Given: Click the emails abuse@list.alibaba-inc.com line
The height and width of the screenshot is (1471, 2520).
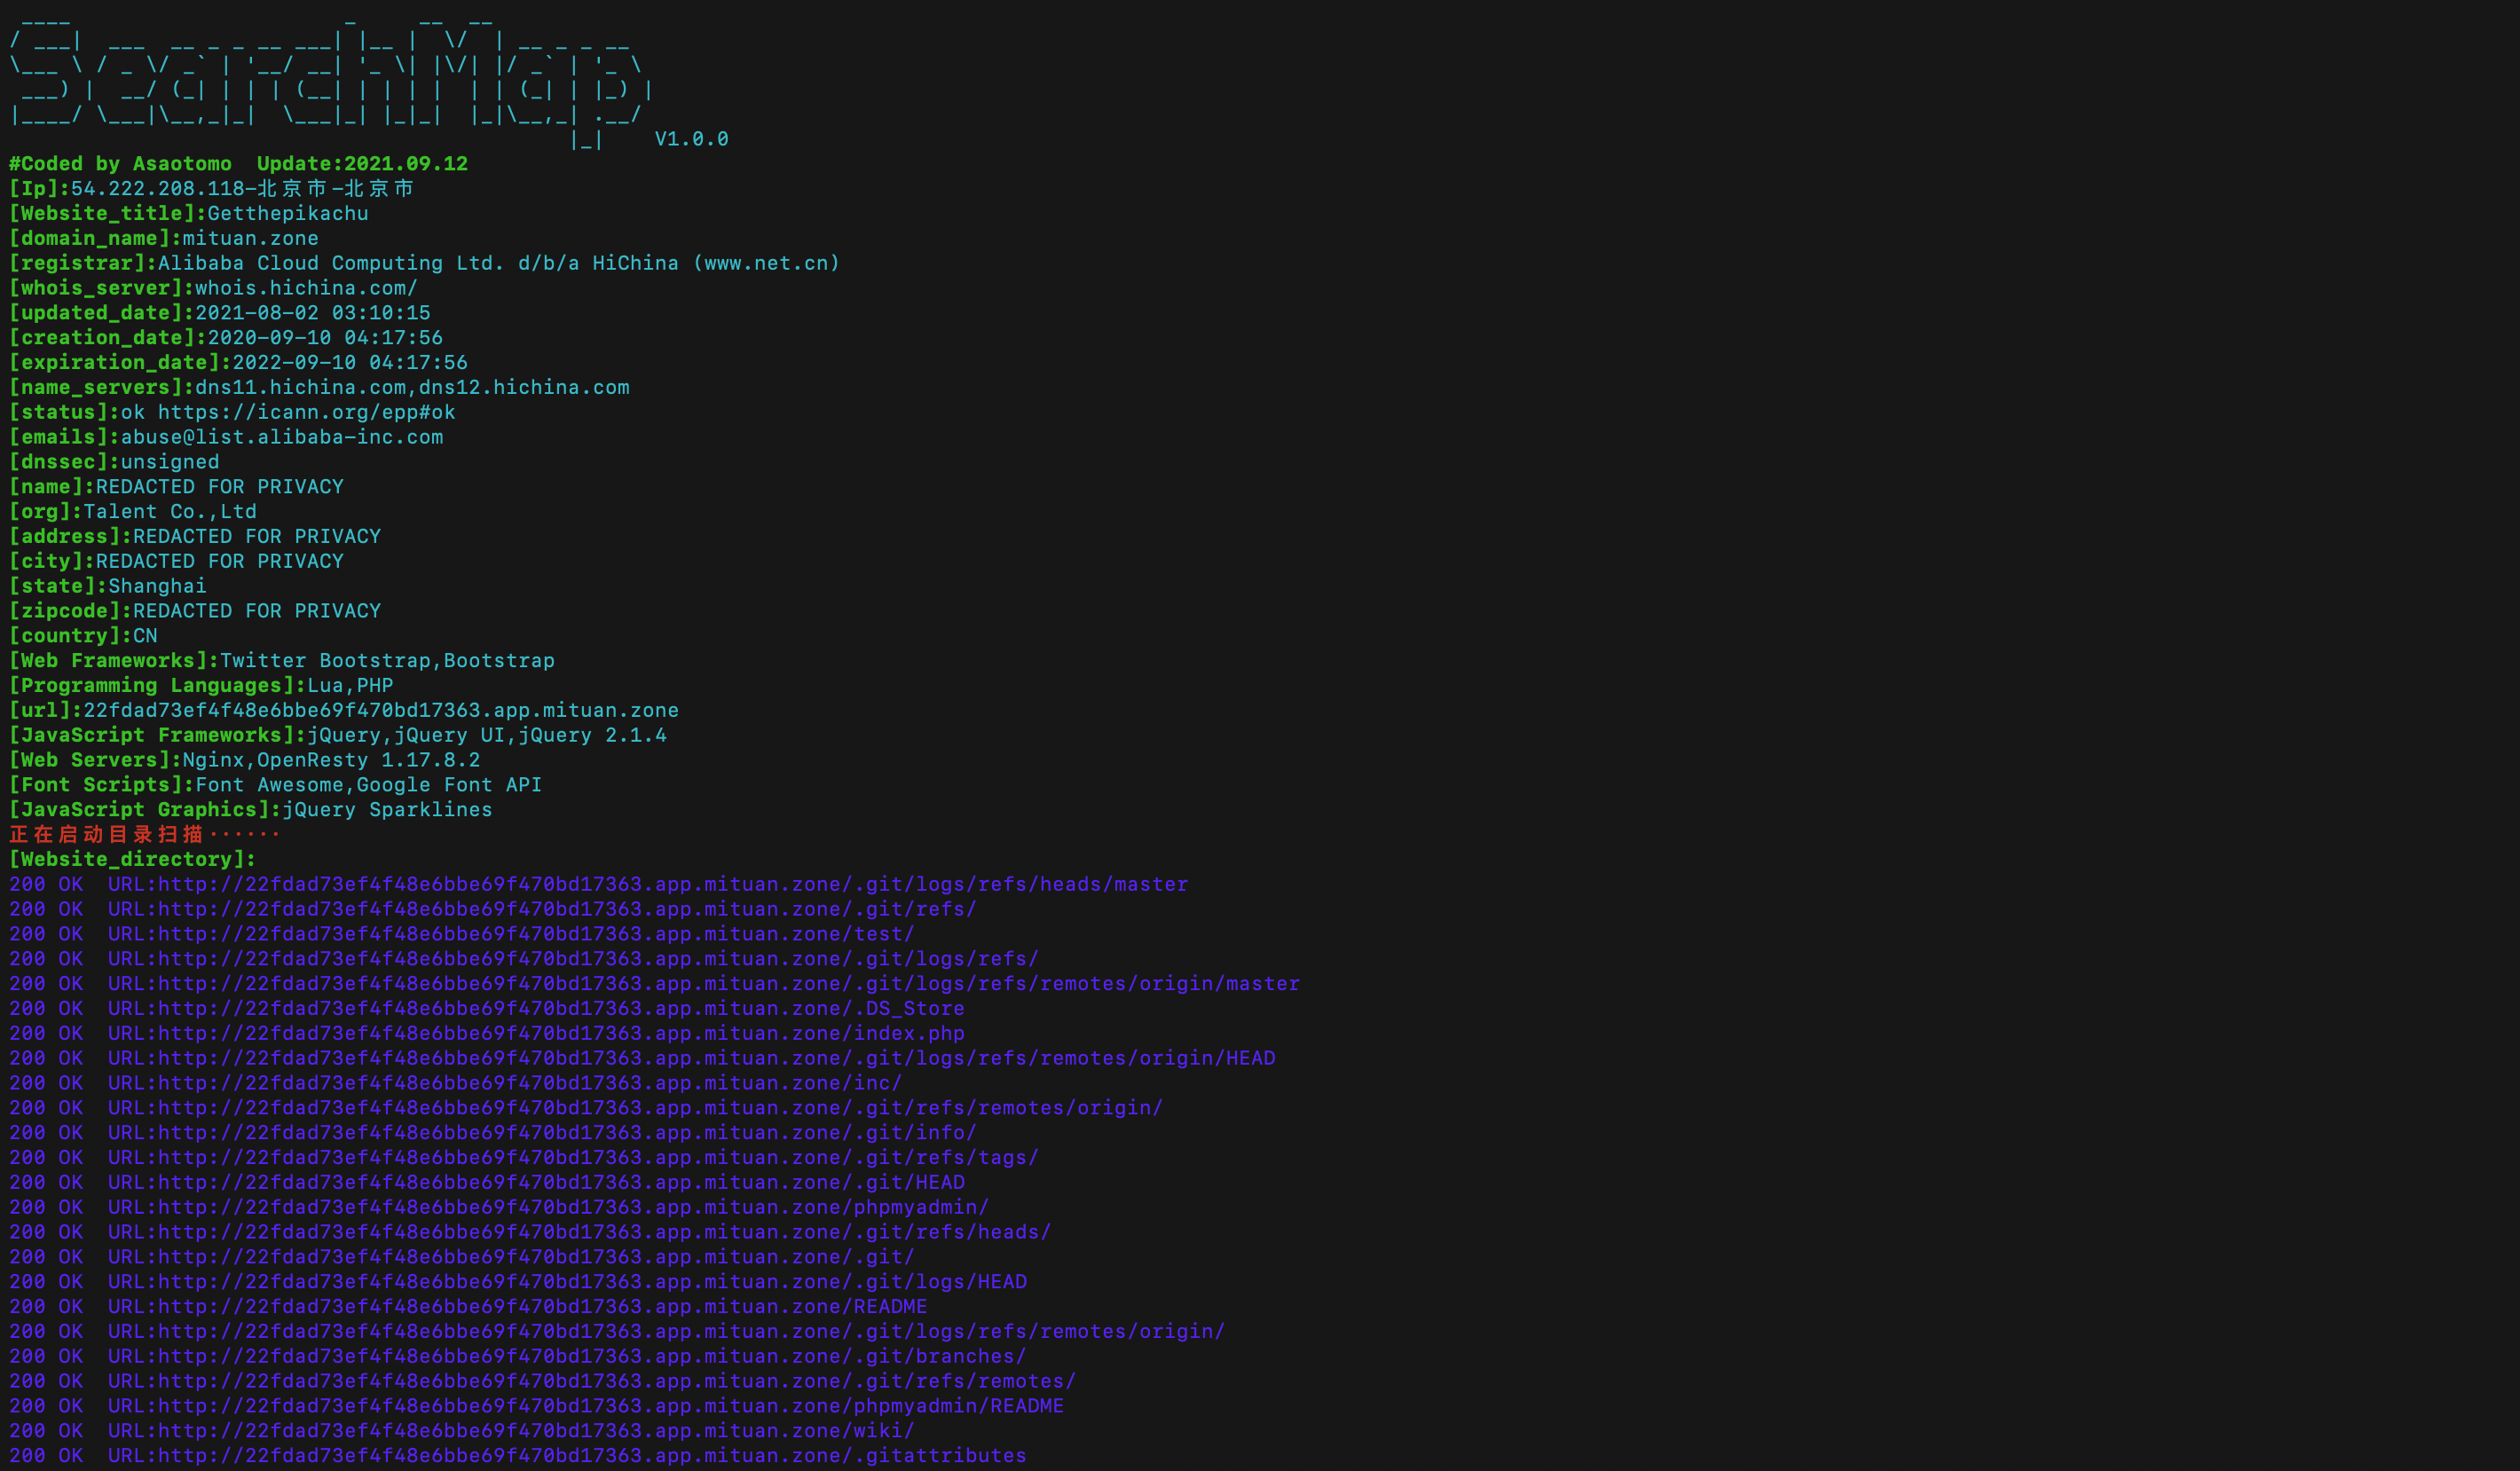Looking at the screenshot, I should point(226,437).
